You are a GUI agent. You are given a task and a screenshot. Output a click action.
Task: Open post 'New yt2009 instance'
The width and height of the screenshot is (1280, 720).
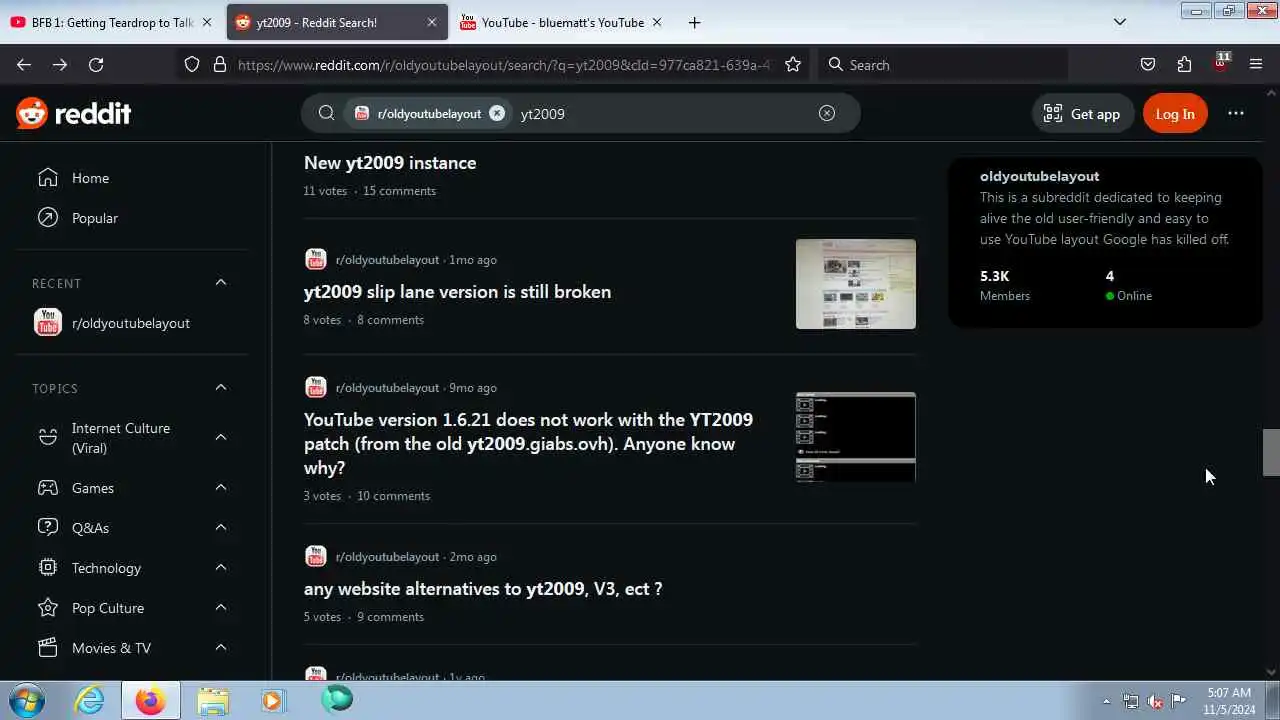390,163
